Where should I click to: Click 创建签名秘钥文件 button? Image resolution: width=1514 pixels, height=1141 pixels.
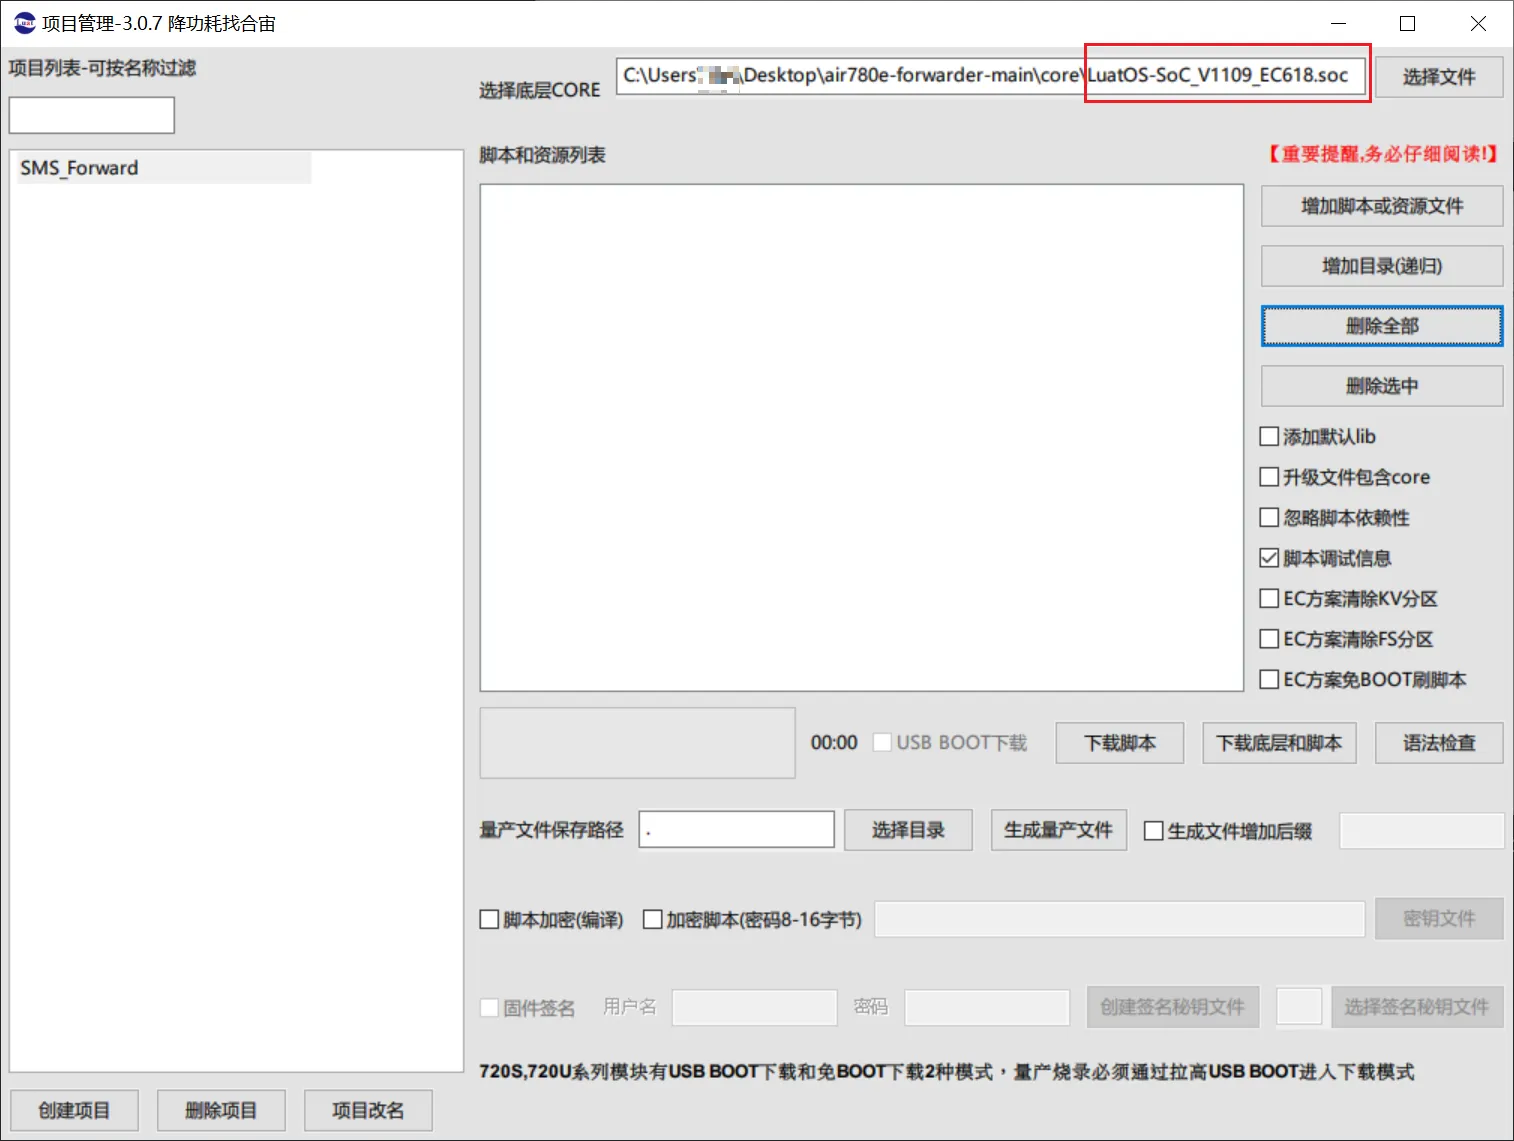[x=1173, y=1007]
